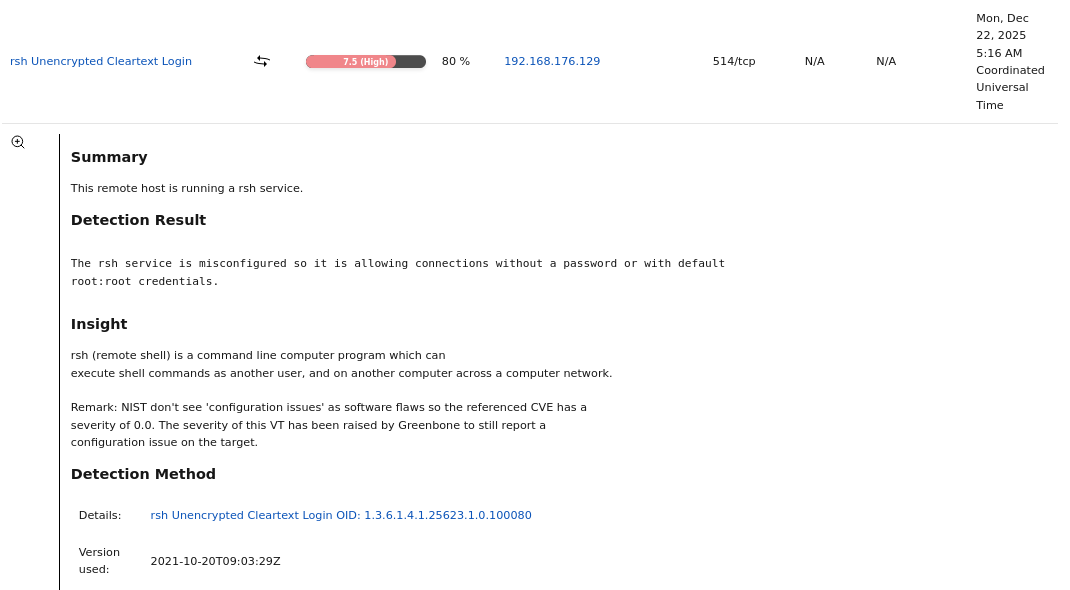Select the 514/tcp port location value

click(x=734, y=61)
